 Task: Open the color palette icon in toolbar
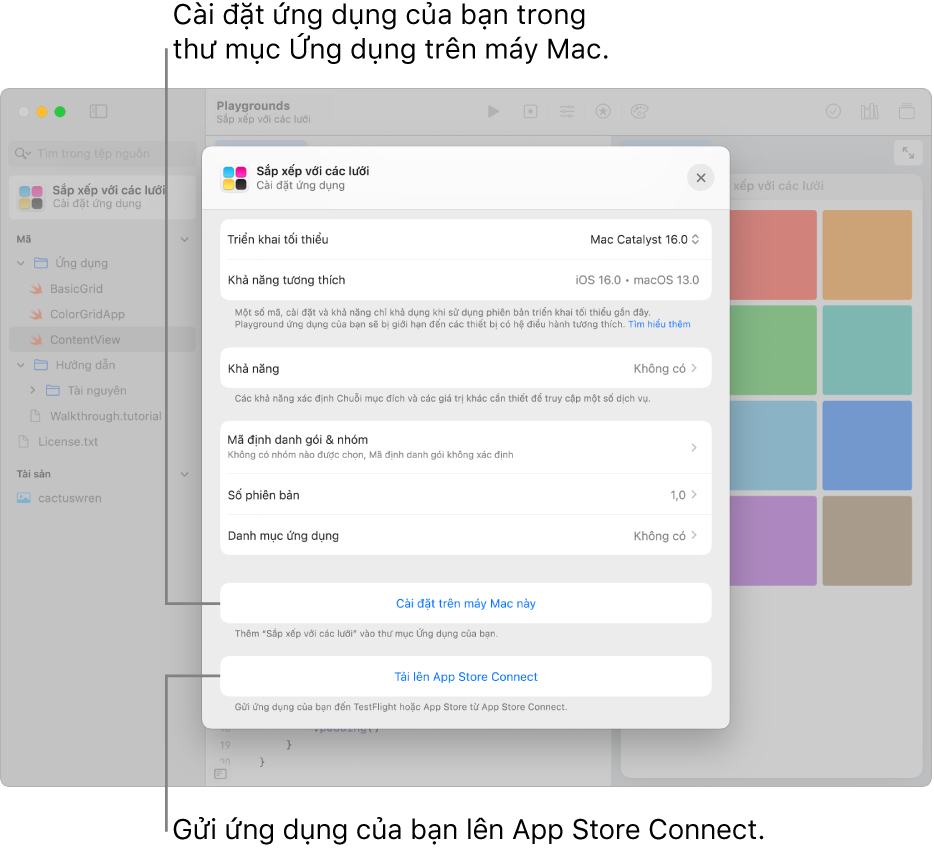click(x=639, y=111)
